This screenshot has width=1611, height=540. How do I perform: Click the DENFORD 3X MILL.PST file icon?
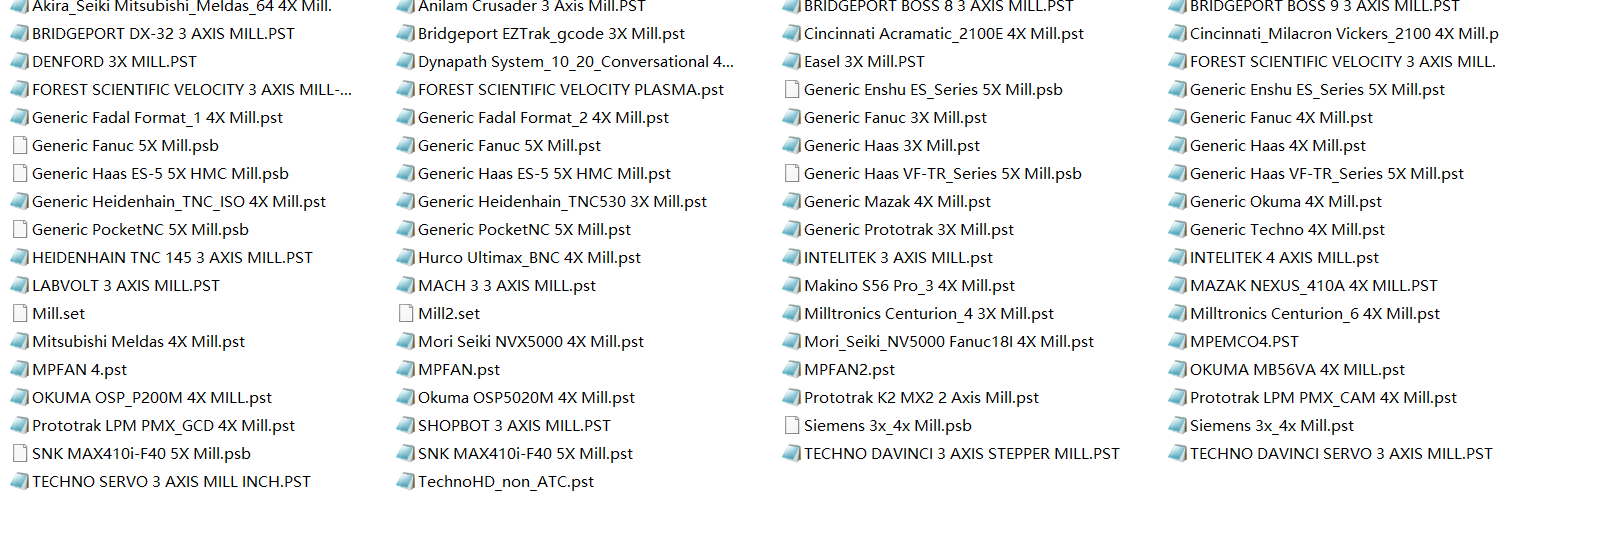coord(19,61)
